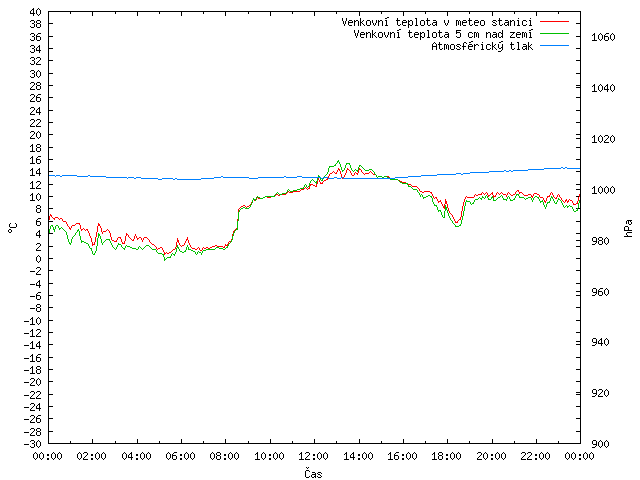
Task: Click the 920 hPa axis value
Action: (x=600, y=393)
